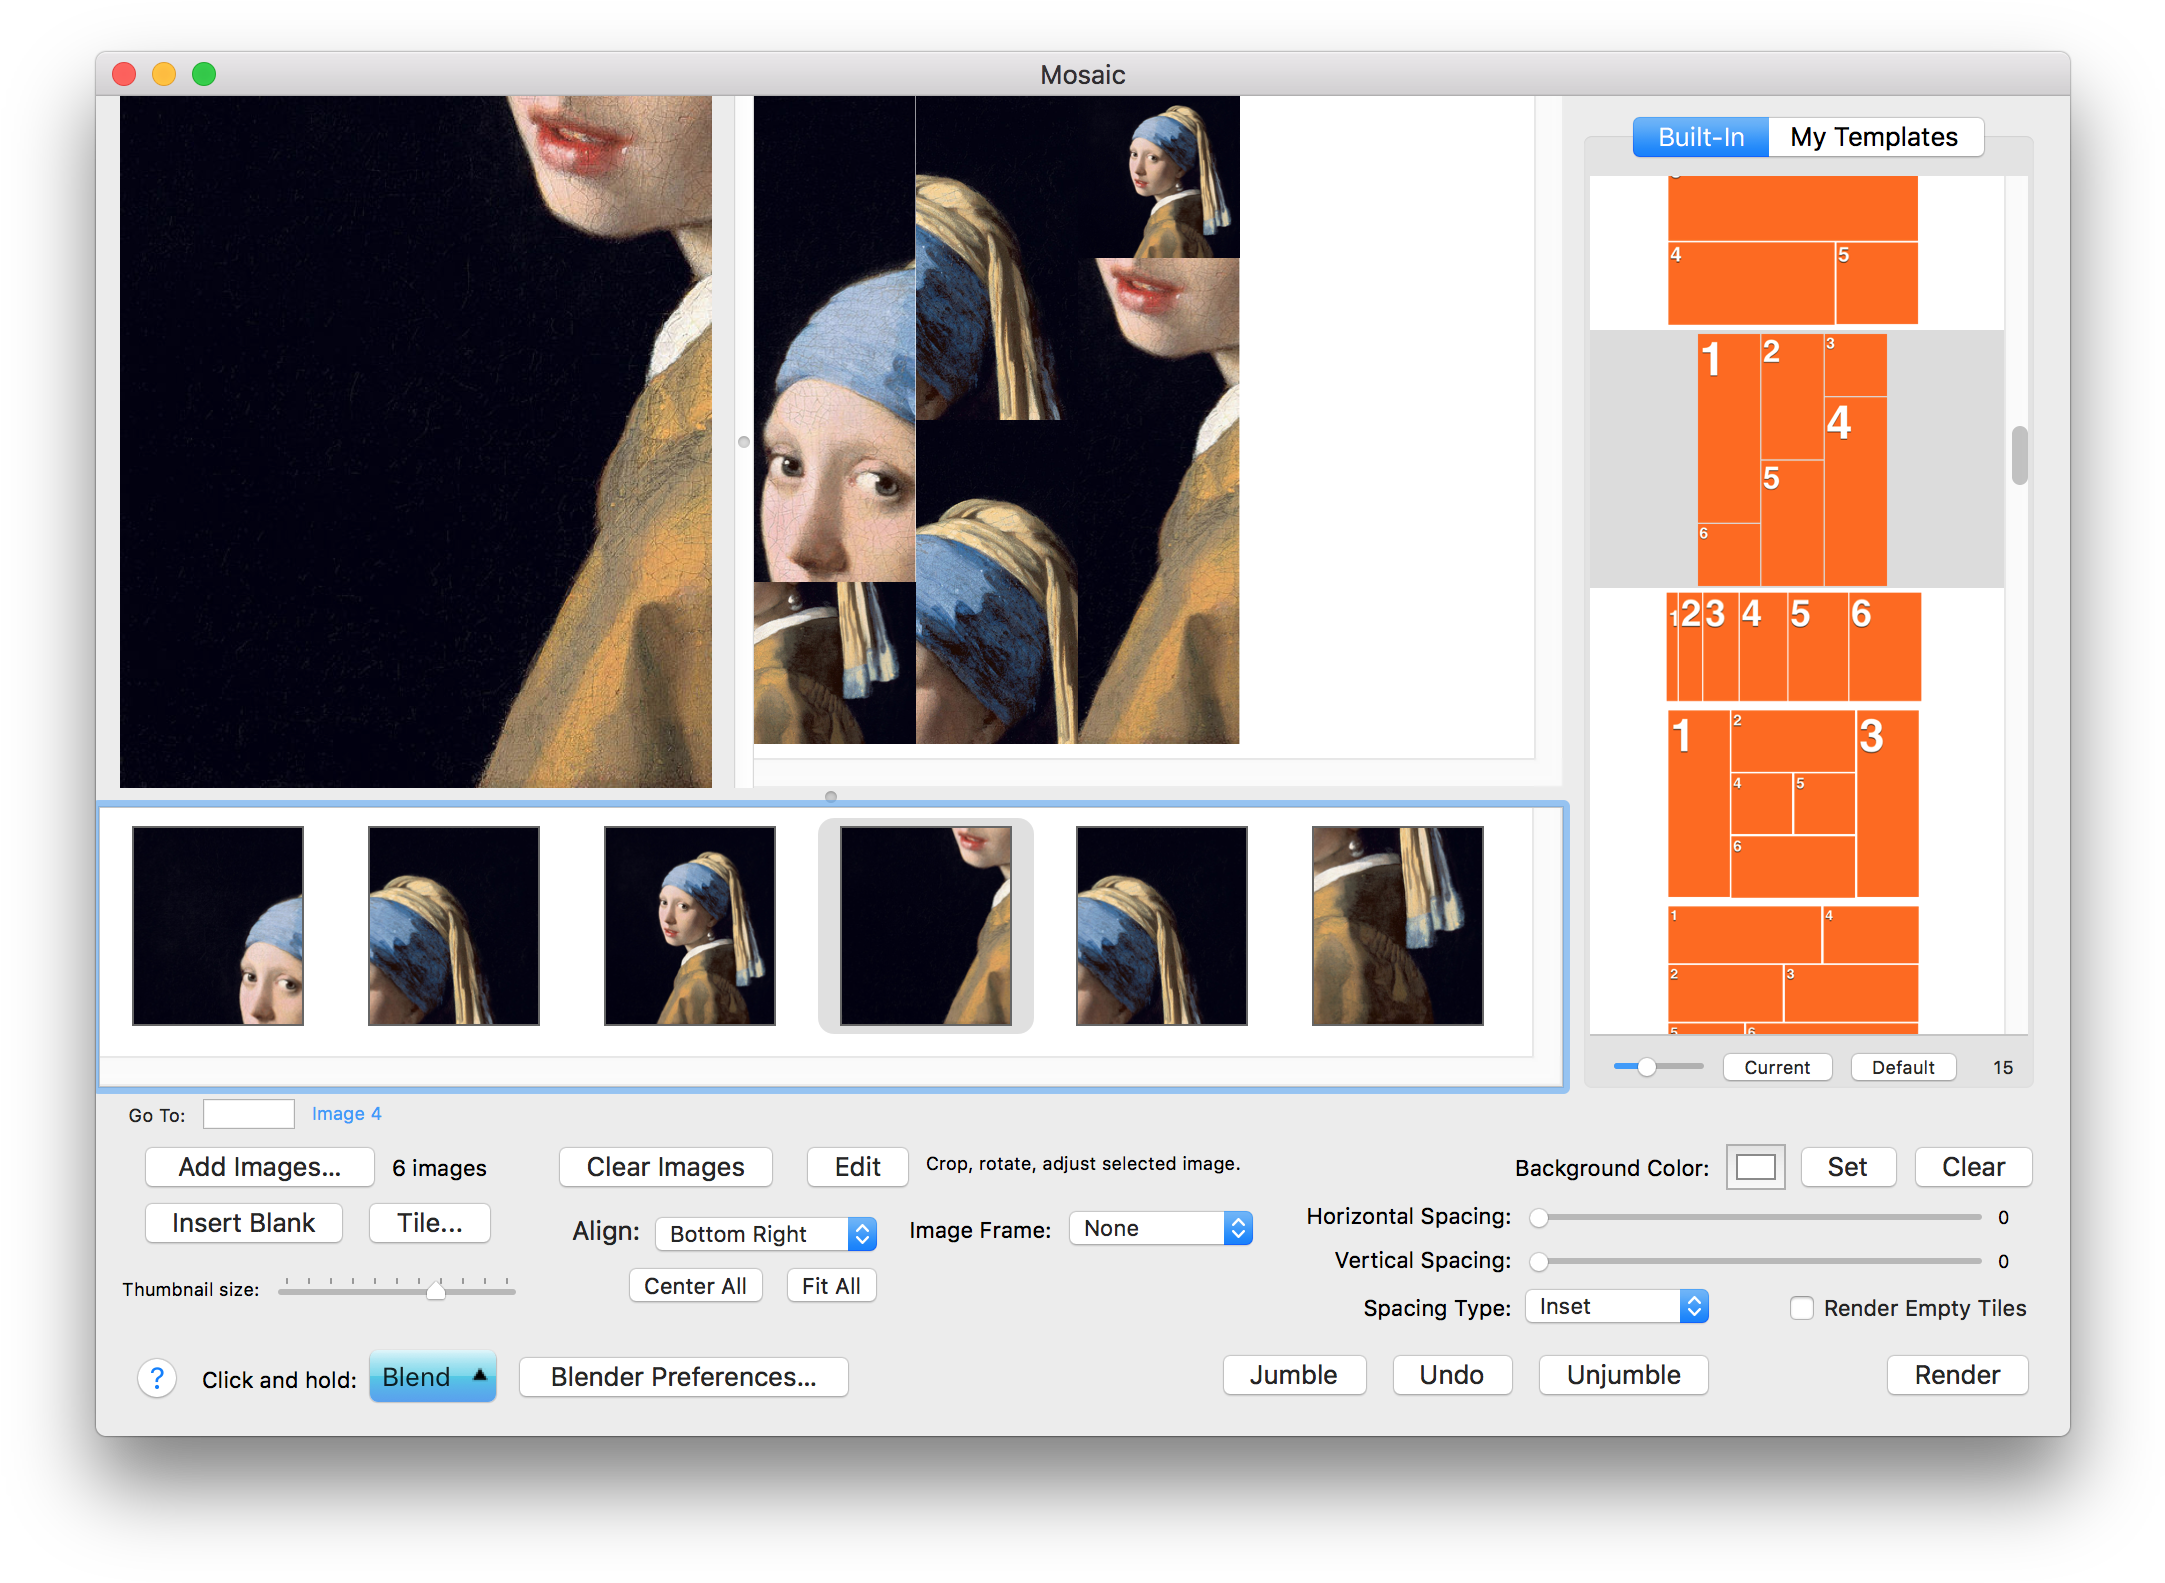Open the help question mark button
2165x1583 pixels.
click(157, 1378)
